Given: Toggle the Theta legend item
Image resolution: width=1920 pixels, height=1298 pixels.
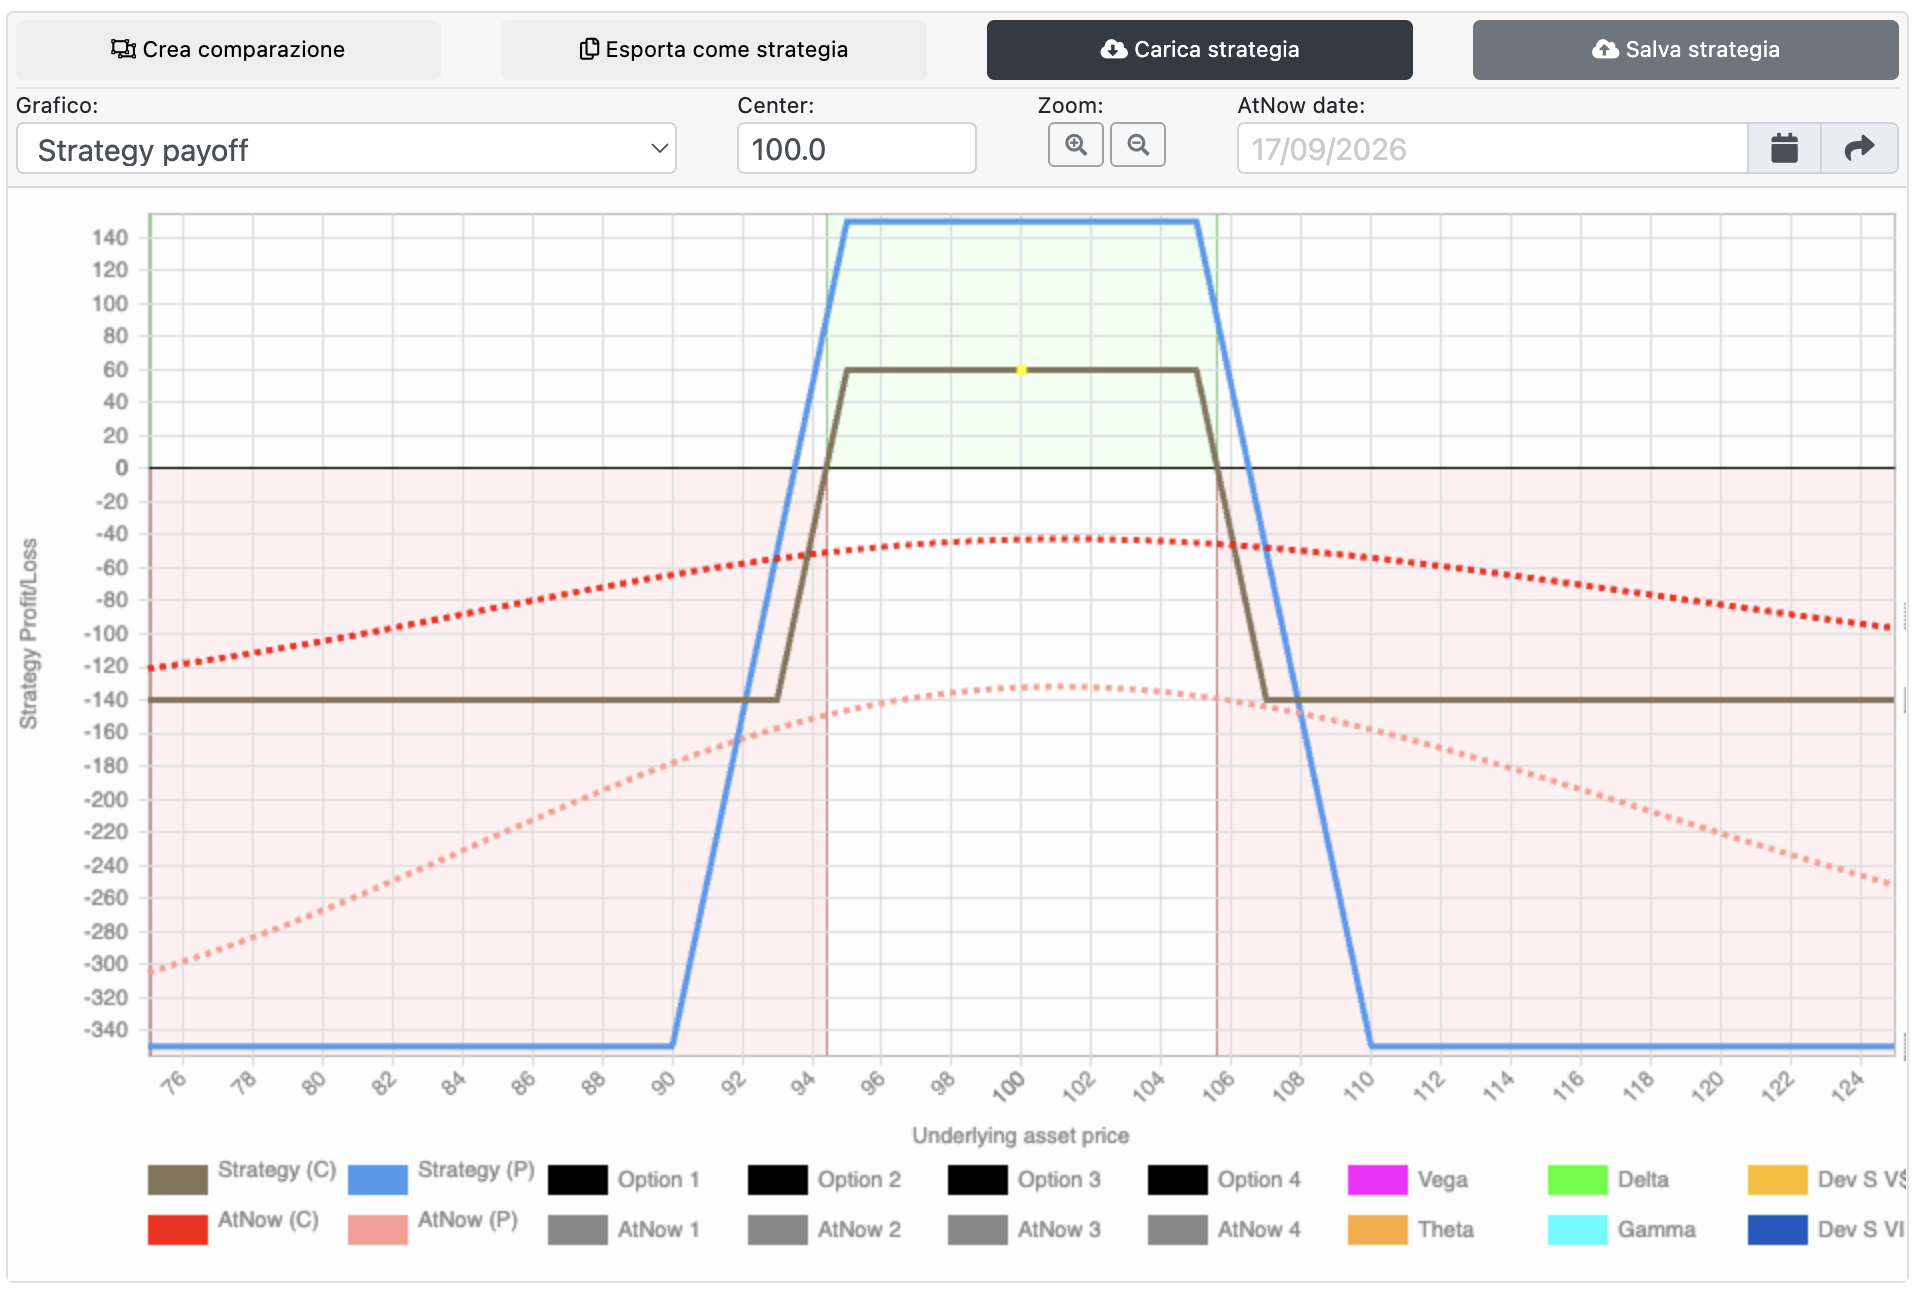Looking at the screenshot, I should coord(1411,1230).
